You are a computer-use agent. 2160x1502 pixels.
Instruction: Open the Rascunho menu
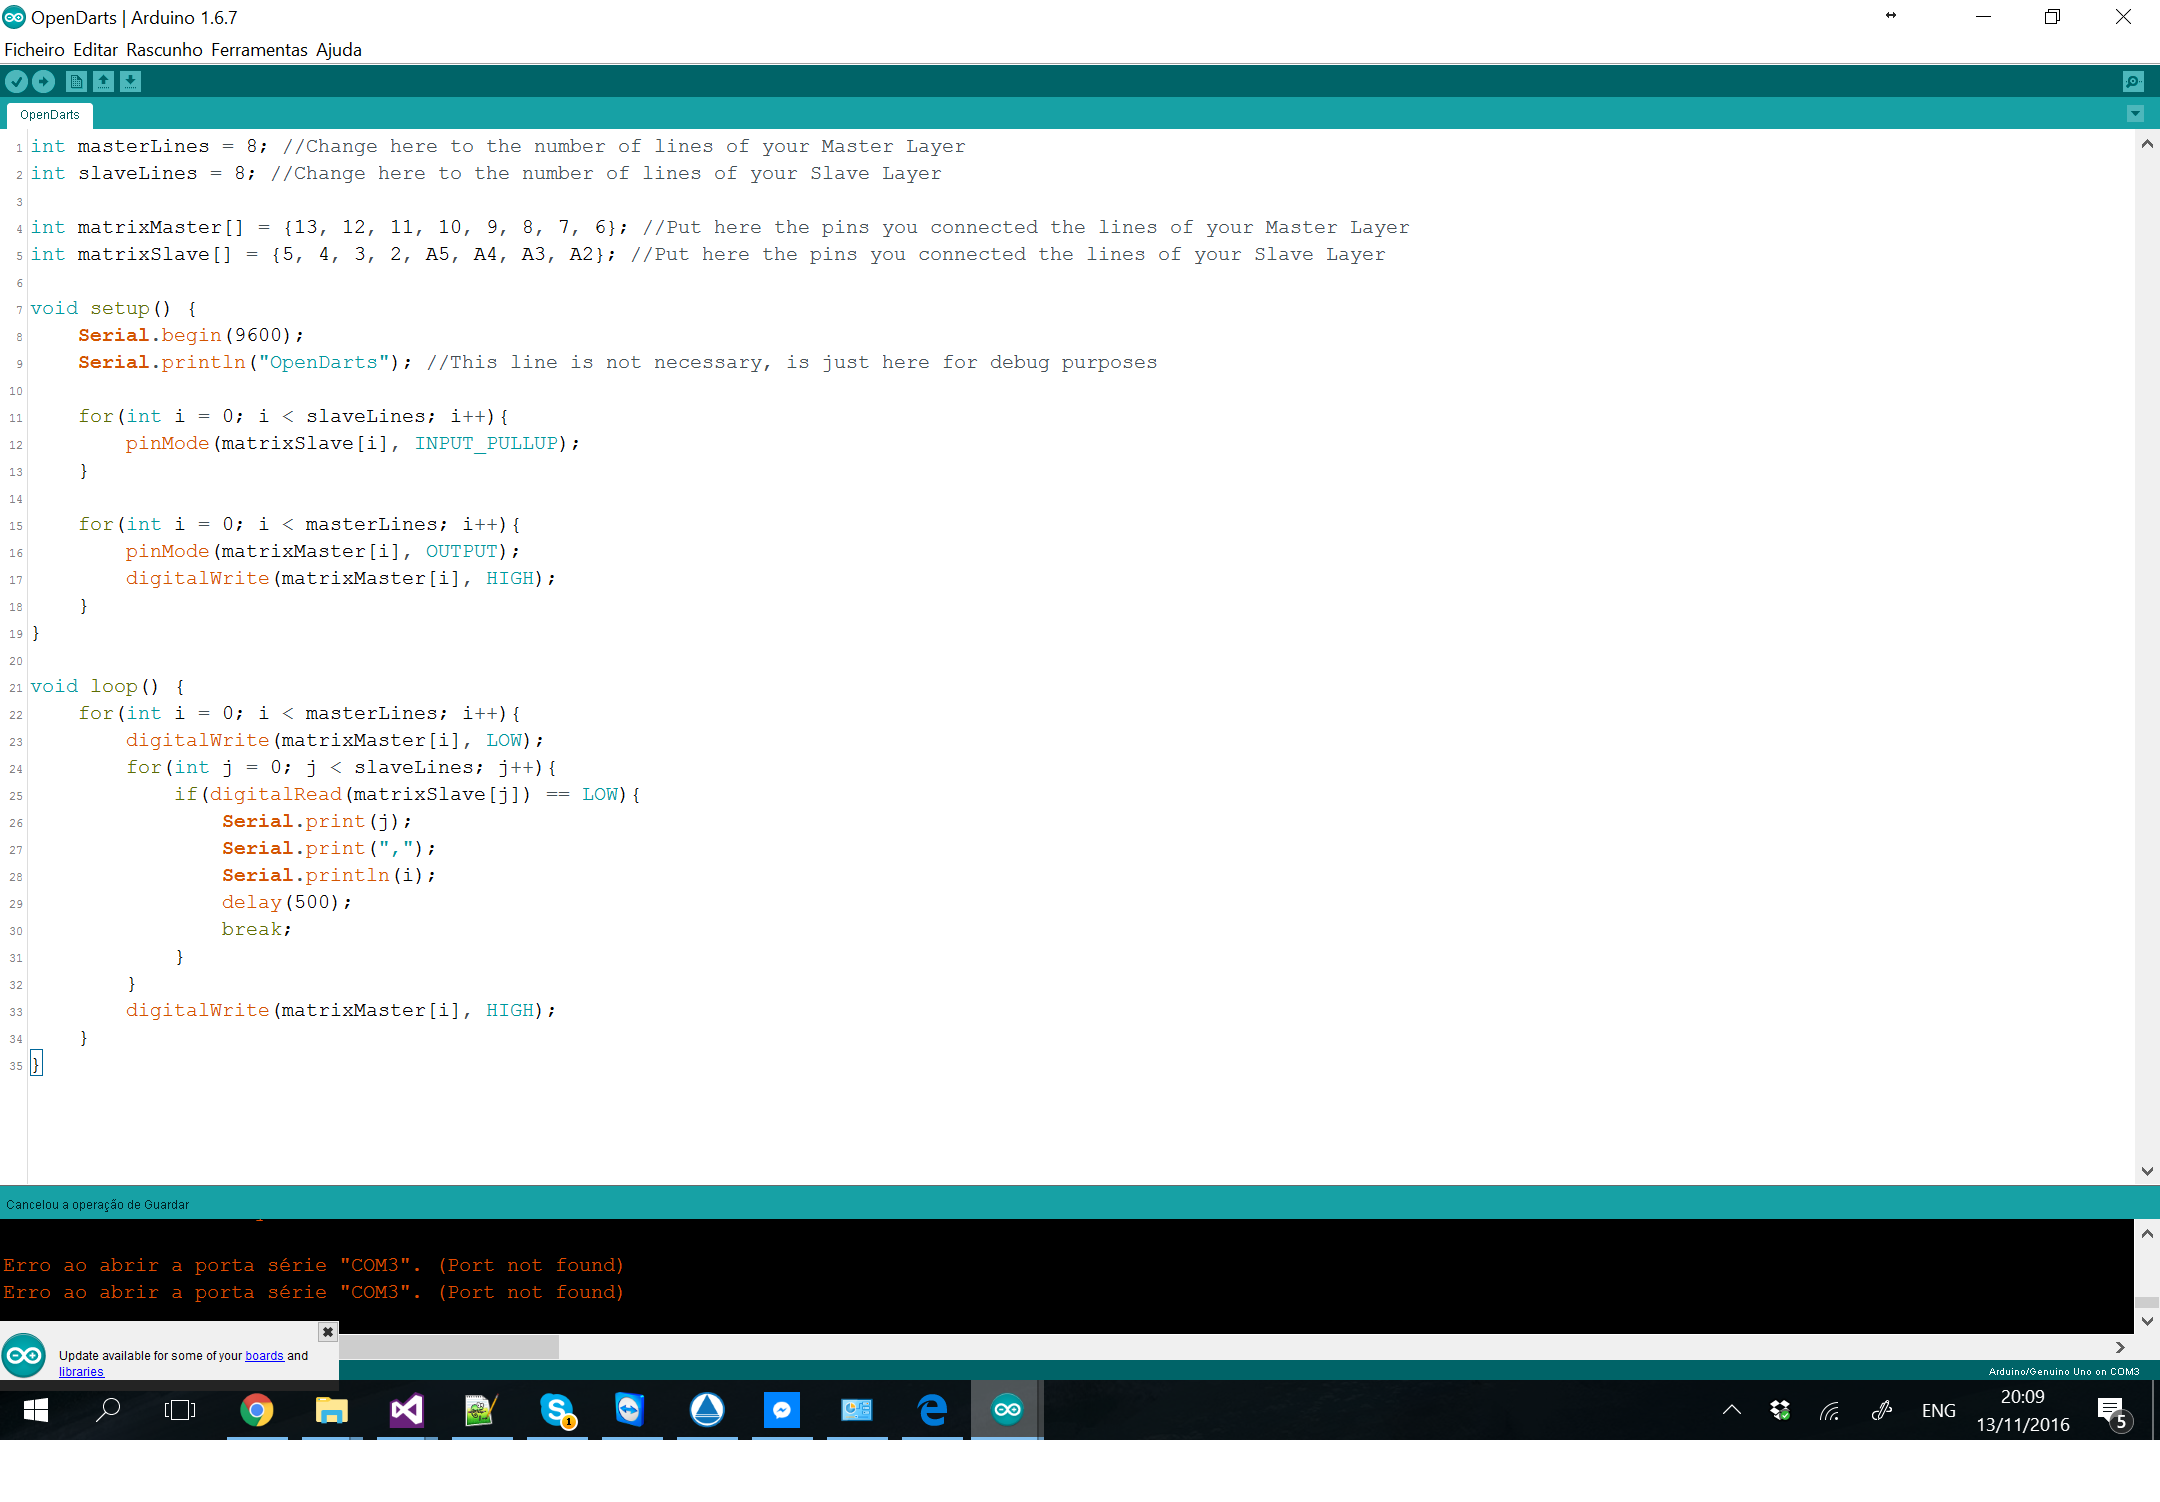click(164, 50)
